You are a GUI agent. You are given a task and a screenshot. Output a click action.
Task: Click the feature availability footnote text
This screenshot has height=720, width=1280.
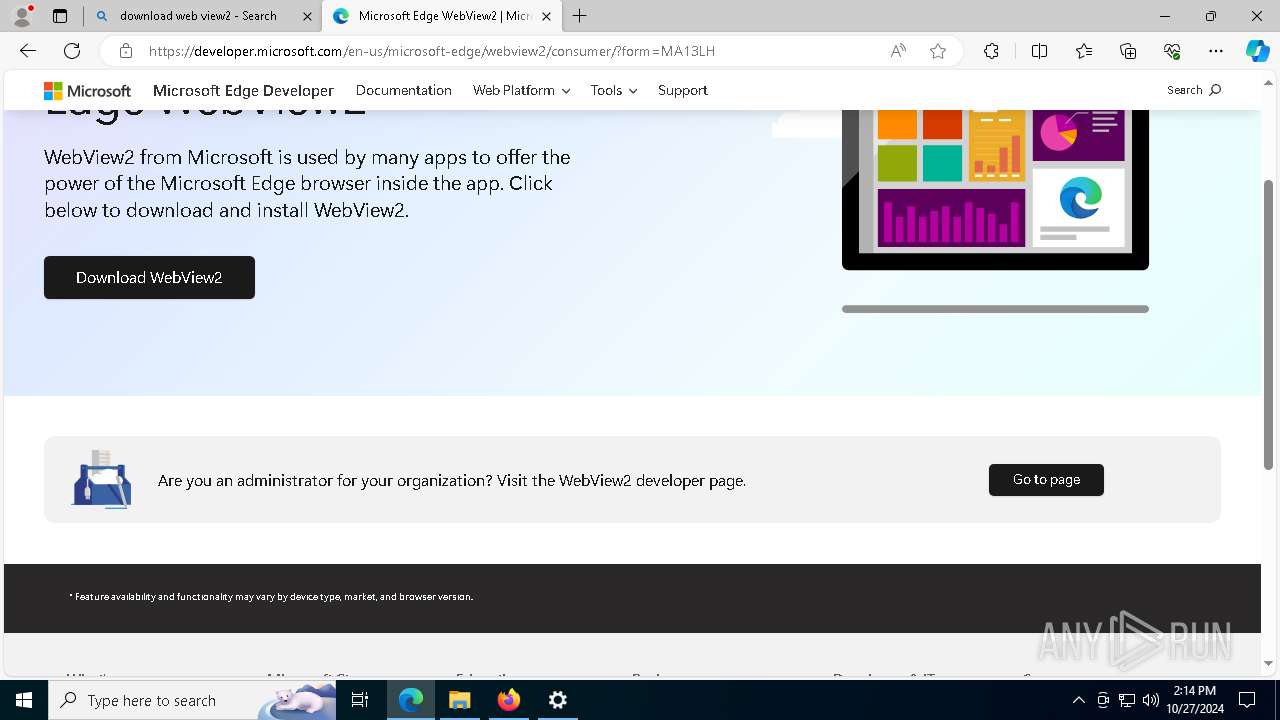pyautogui.click(x=271, y=597)
